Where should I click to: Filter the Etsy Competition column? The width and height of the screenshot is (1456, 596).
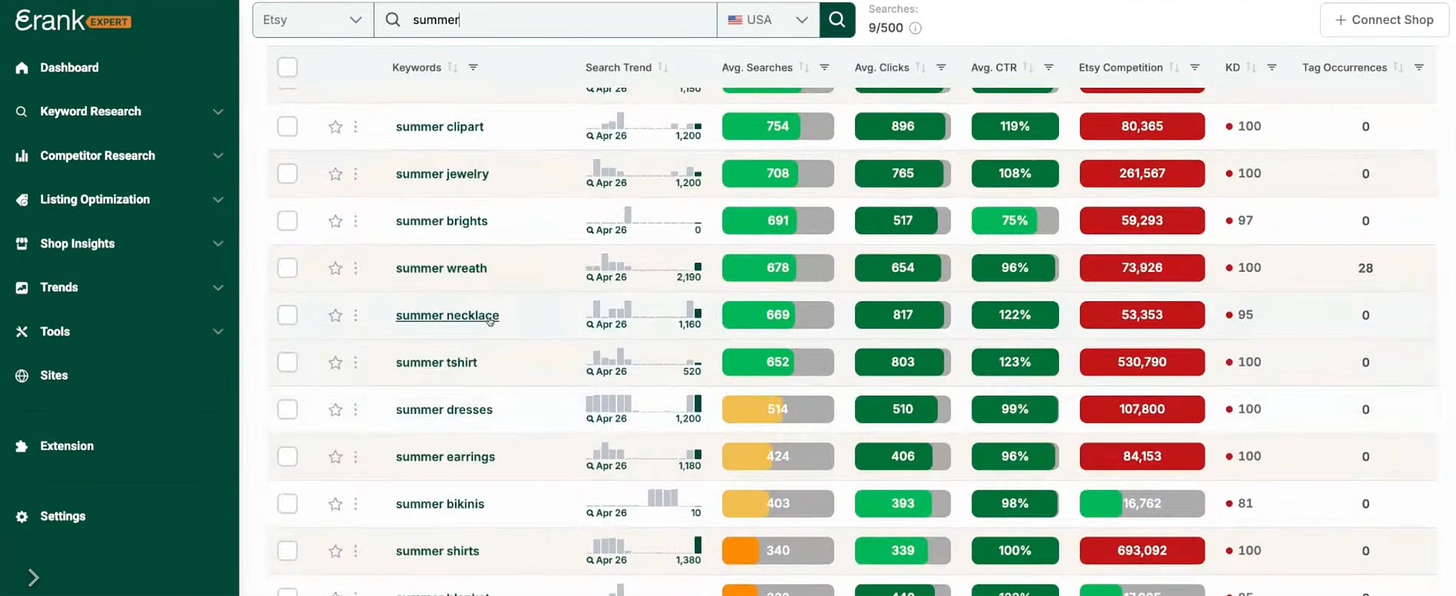pyautogui.click(x=1194, y=68)
